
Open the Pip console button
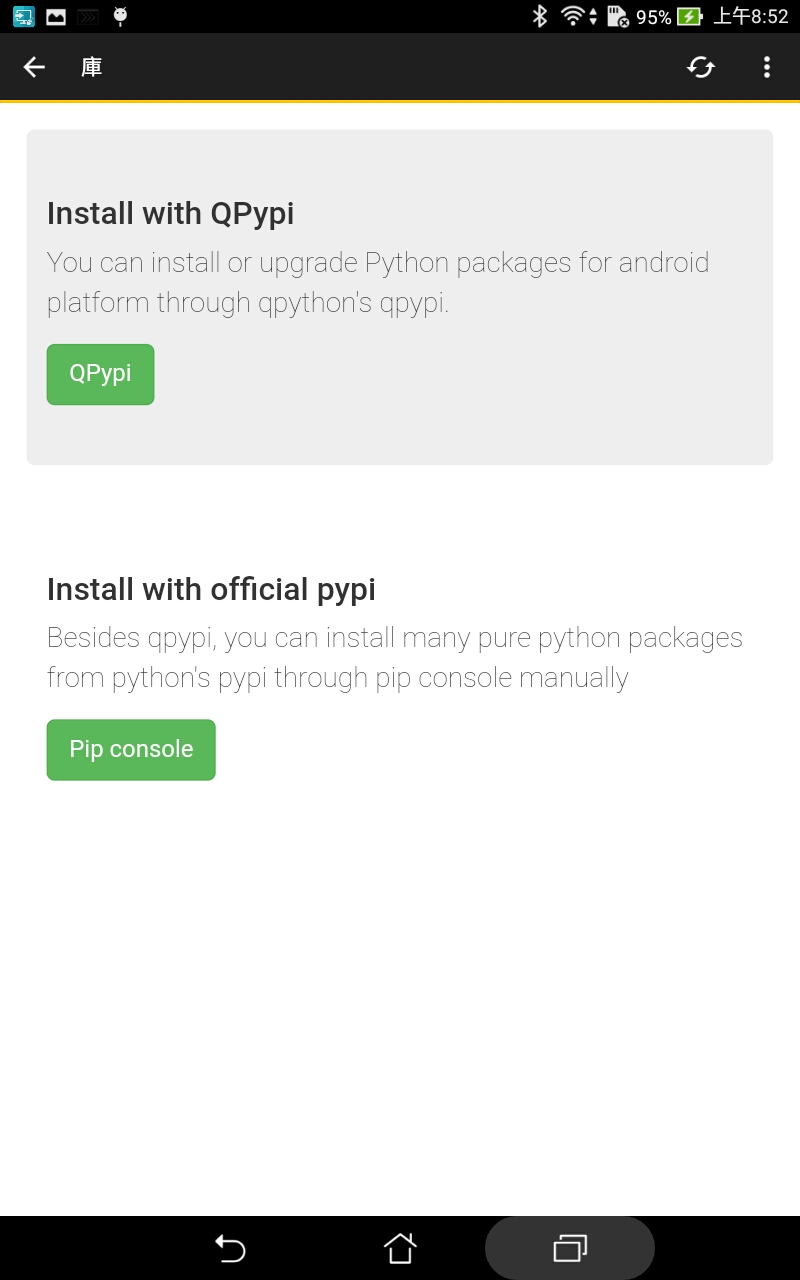131,750
